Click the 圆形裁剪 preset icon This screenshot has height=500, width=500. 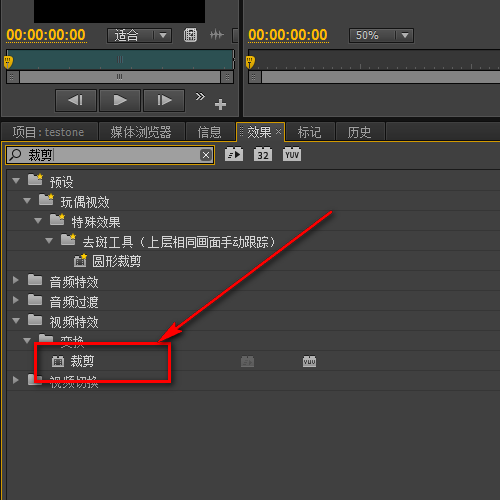(x=80, y=261)
